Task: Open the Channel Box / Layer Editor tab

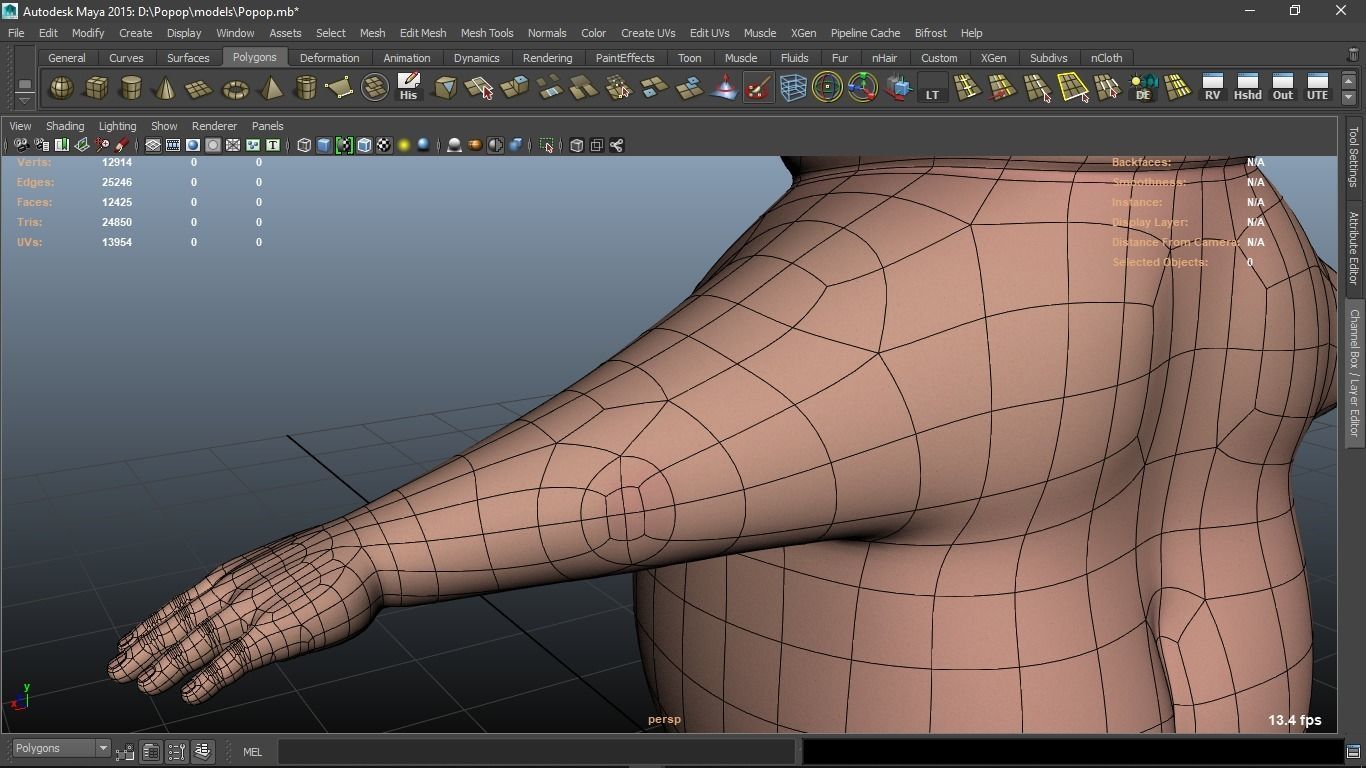Action: click(1354, 372)
